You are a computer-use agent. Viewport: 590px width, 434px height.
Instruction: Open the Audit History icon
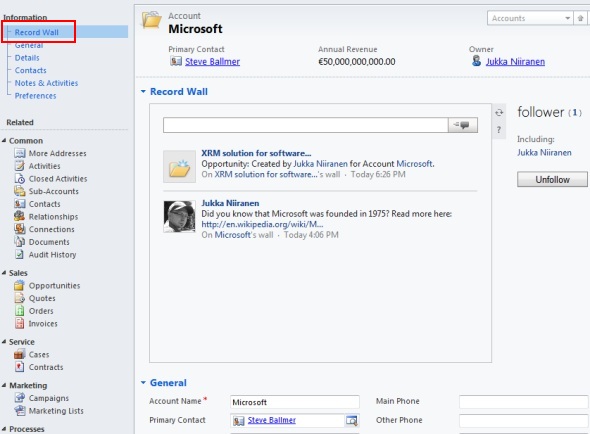(x=20, y=254)
